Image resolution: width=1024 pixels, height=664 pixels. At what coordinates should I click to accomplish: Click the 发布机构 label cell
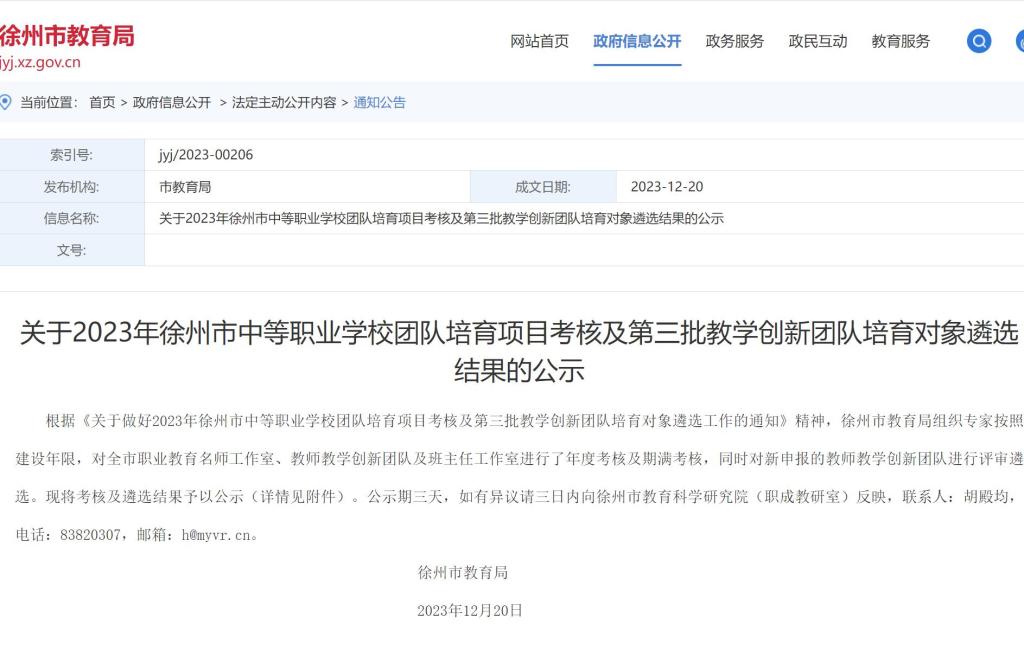(72, 187)
